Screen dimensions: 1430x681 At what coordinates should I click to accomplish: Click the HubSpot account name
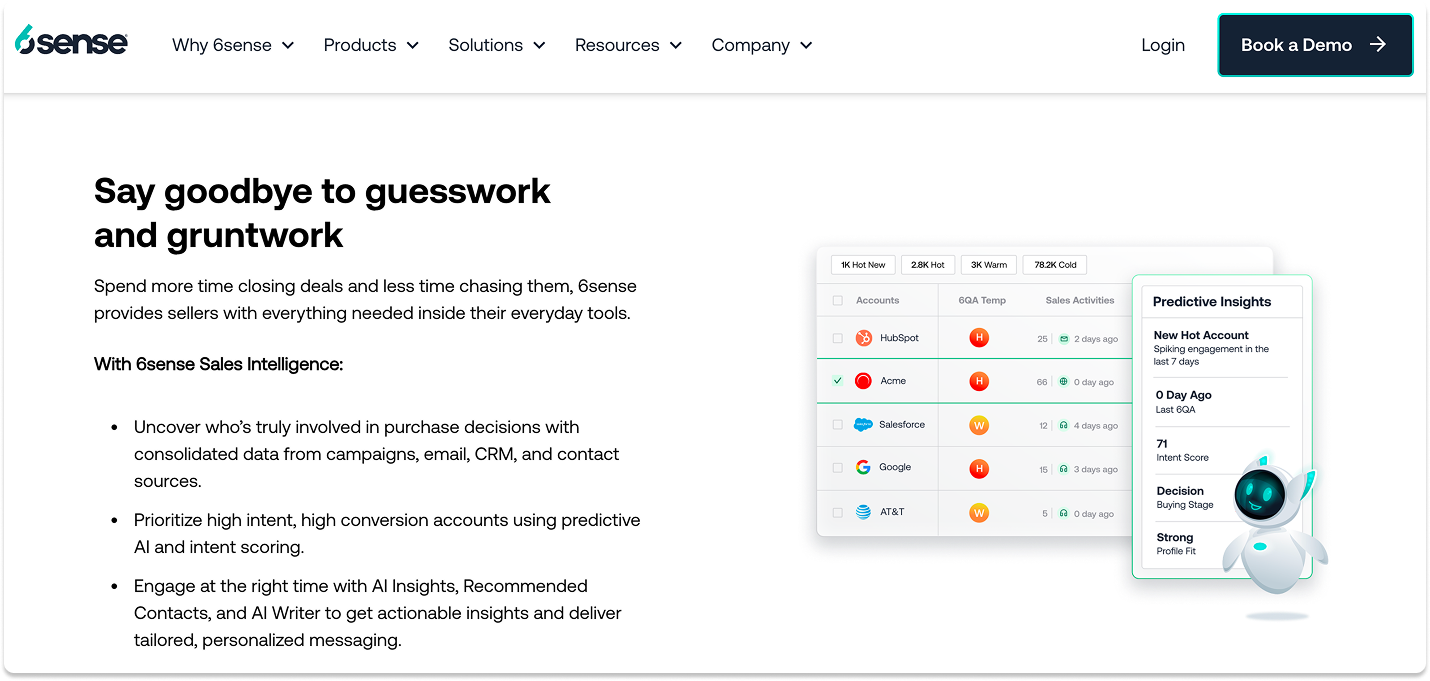pyautogui.click(x=899, y=338)
